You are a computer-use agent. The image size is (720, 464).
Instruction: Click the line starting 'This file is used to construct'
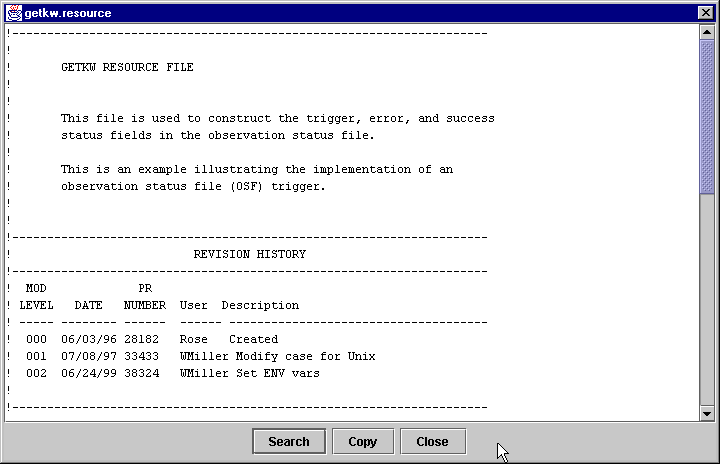click(x=277, y=119)
